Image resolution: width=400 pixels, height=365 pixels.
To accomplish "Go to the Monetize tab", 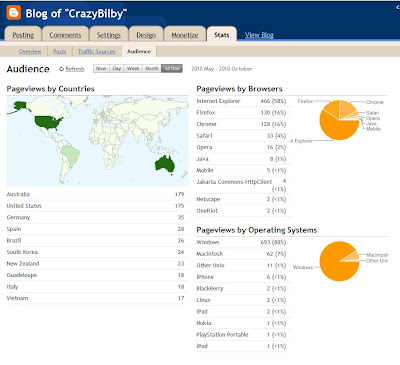I will coord(185,35).
